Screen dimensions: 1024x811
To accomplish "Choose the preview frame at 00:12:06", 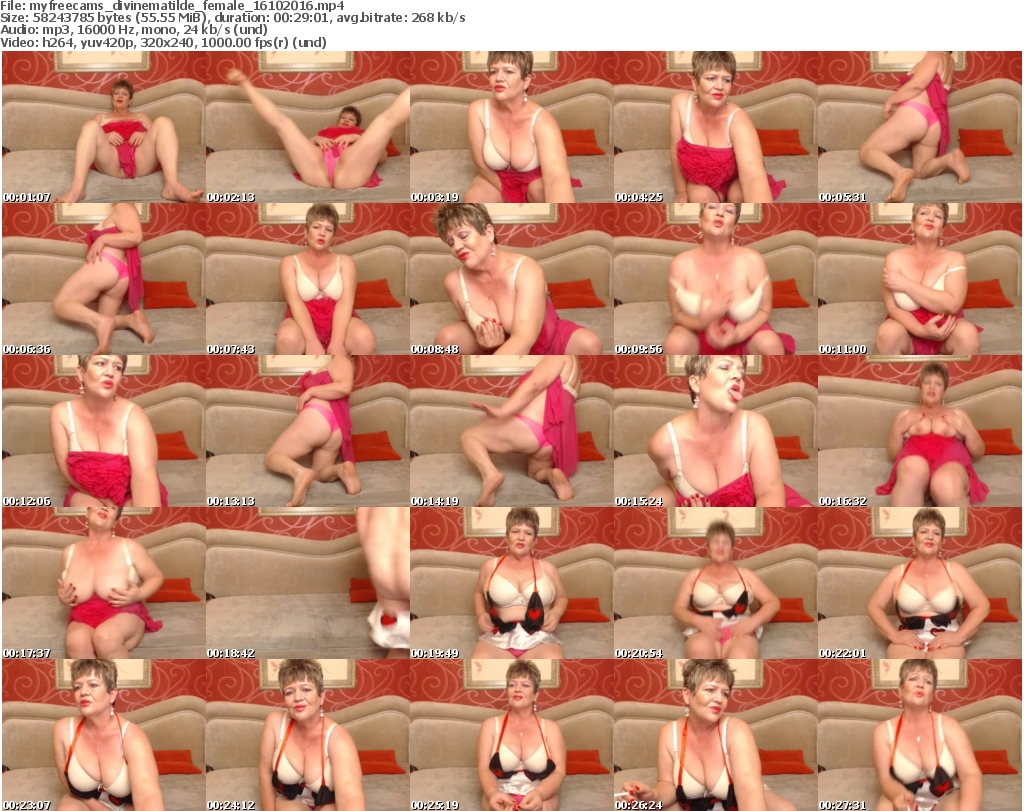I will (103, 431).
